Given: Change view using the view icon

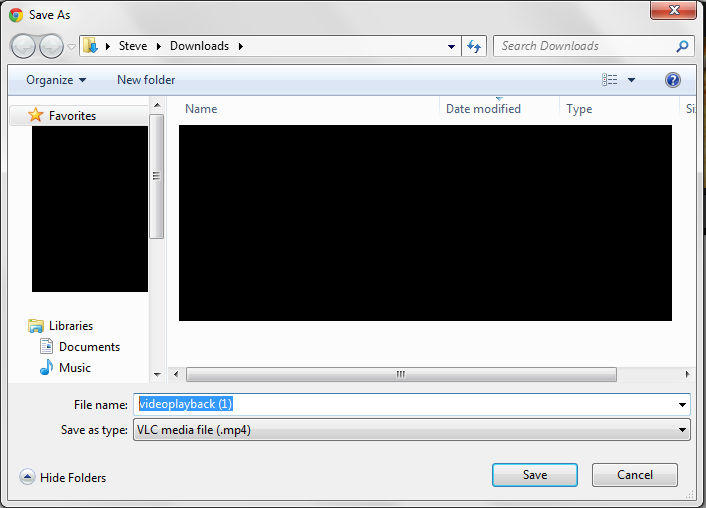Looking at the screenshot, I should pos(610,80).
